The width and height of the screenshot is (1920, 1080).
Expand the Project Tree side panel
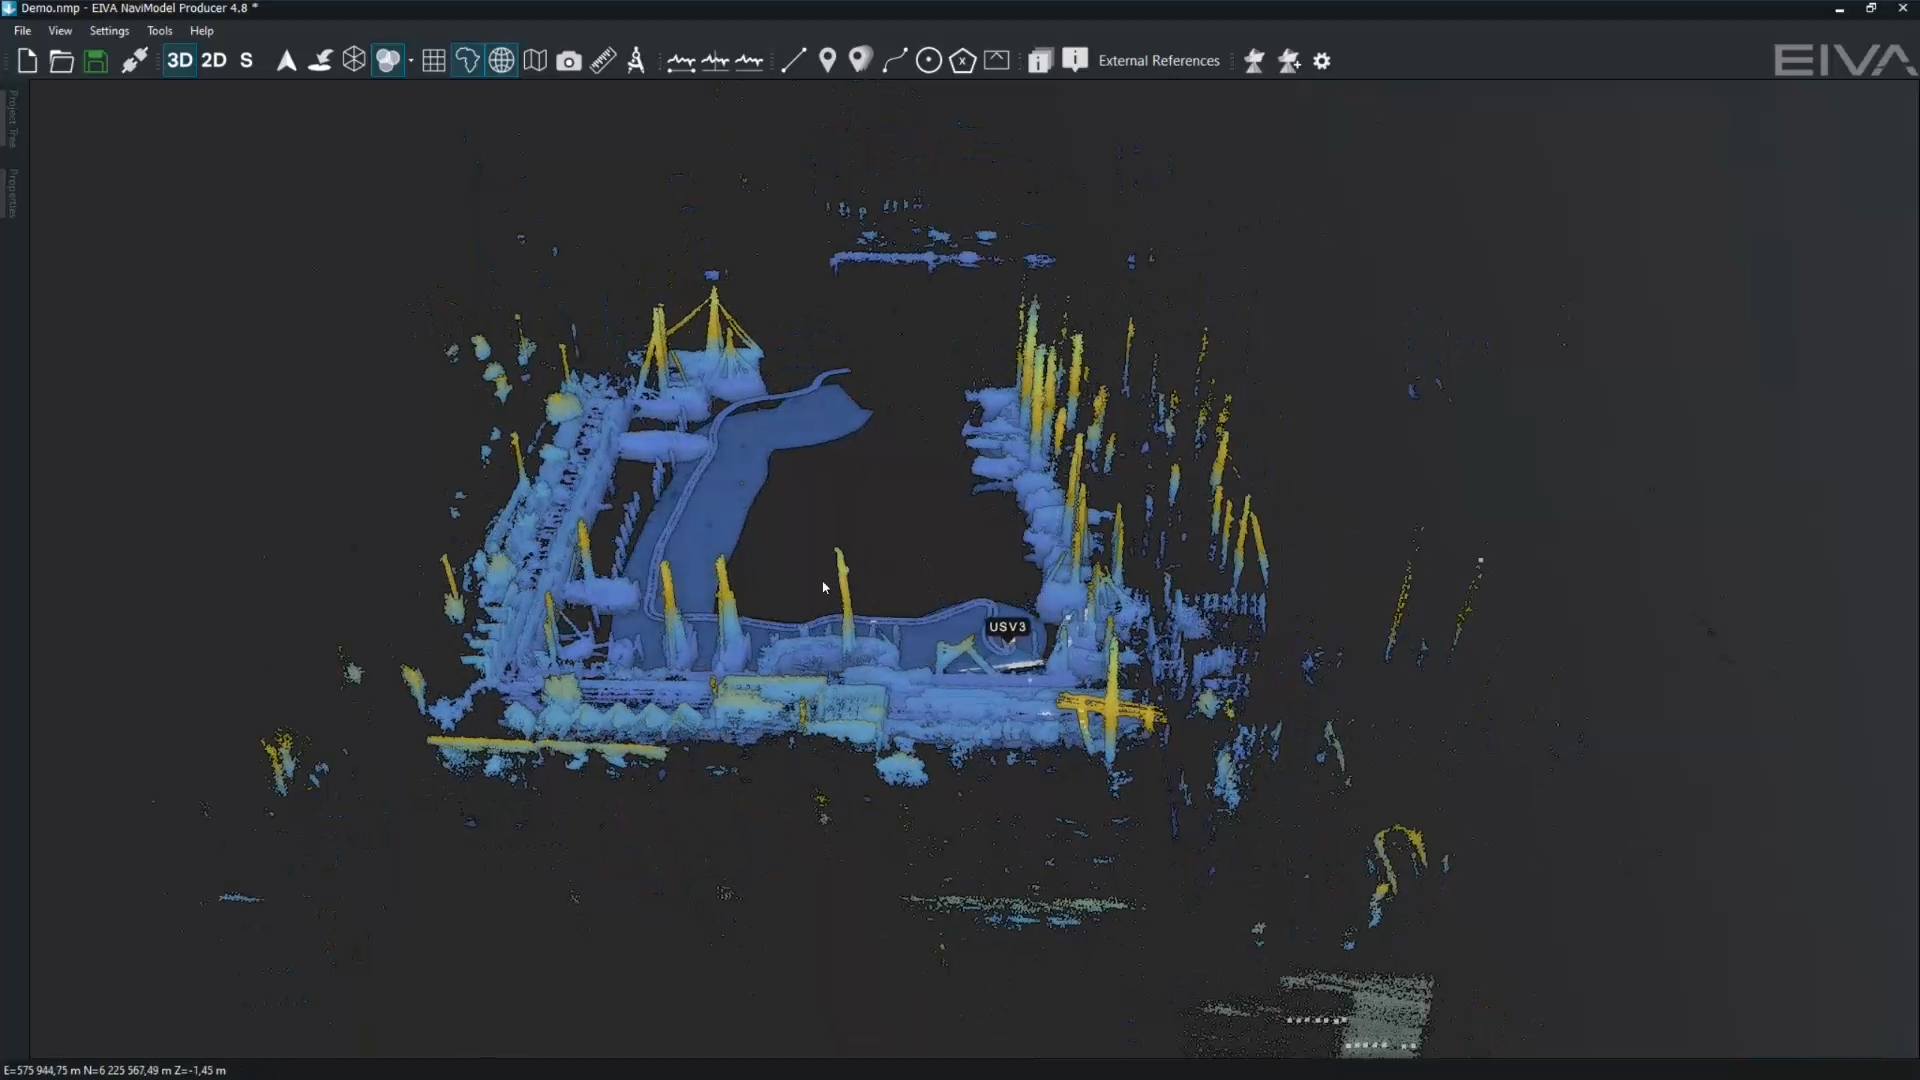coord(13,119)
